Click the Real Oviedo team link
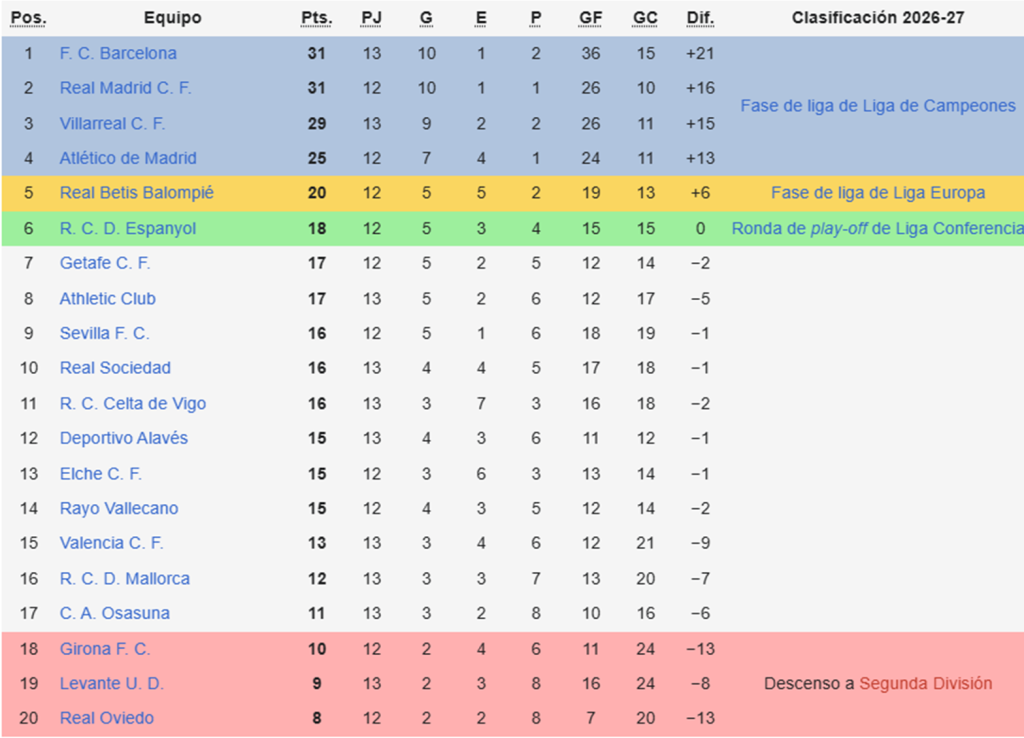1024x738 pixels. point(106,718)
